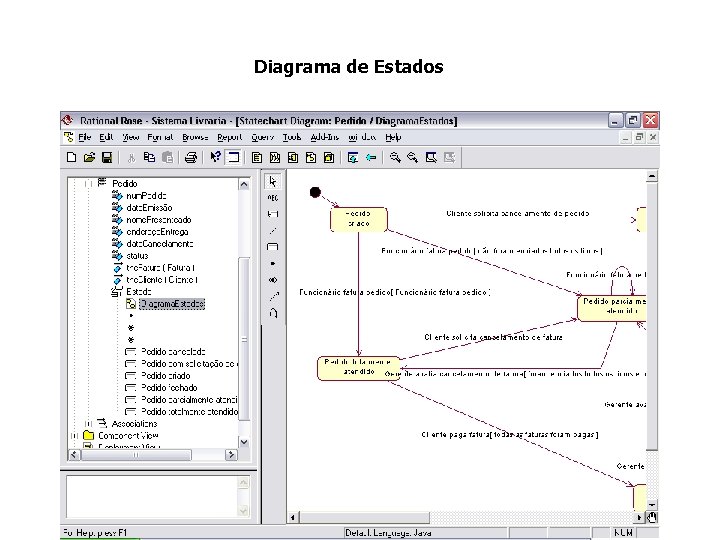Select the Anchor Note to Item tool
Image resolution: width=720 pixels, height=540 pixels.
coord(273,231)
